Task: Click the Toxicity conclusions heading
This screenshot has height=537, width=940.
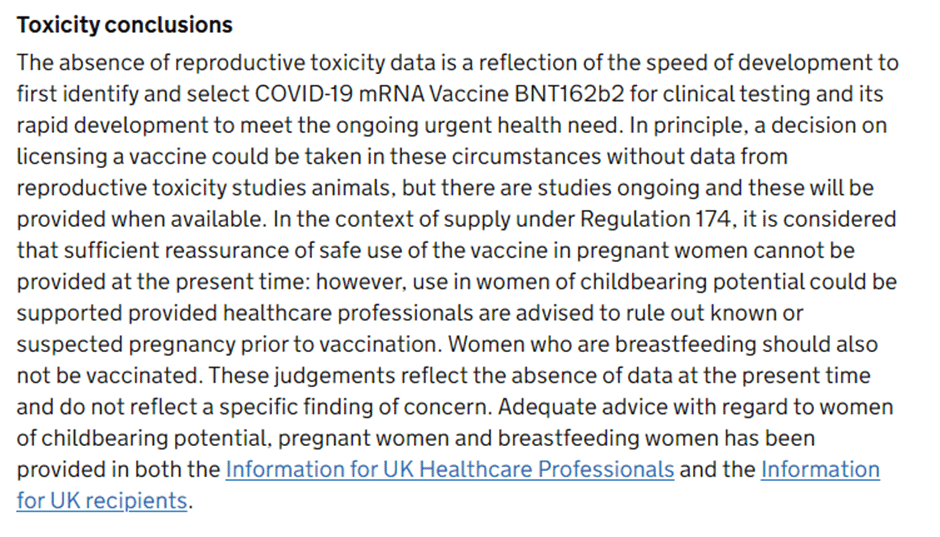Action: coord(125,25)
